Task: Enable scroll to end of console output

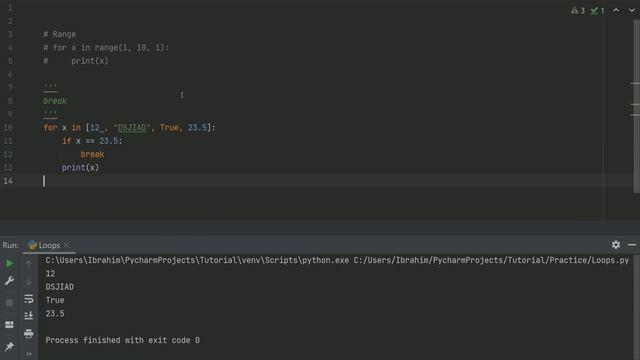Action: pos(29,316)
